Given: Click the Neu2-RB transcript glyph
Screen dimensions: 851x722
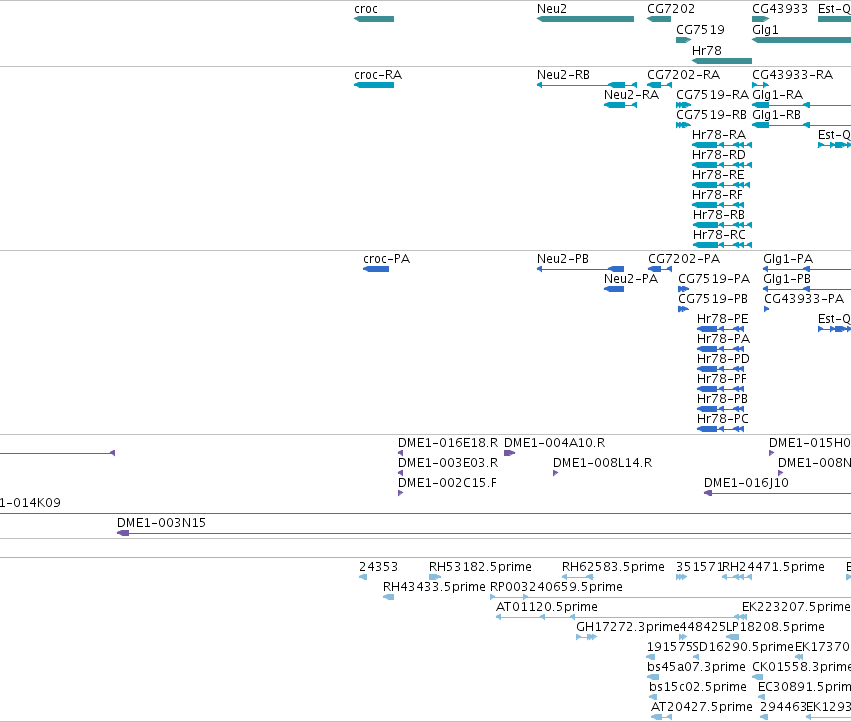Looking at the screenshot, I should click(x=587, y=85).
